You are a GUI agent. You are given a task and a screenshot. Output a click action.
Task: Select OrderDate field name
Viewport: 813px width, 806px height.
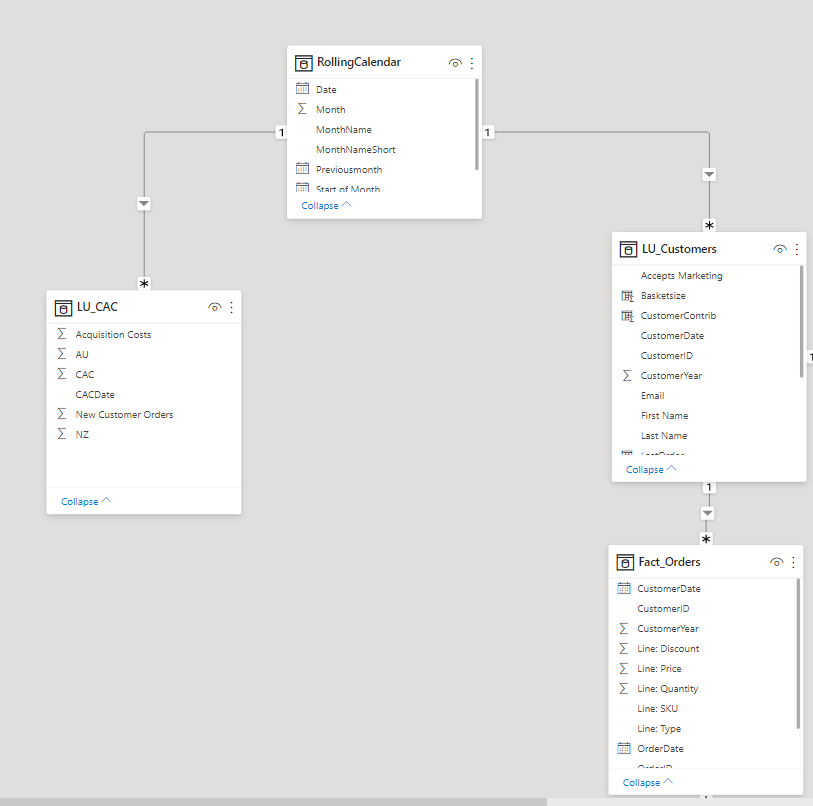(660, 748)
